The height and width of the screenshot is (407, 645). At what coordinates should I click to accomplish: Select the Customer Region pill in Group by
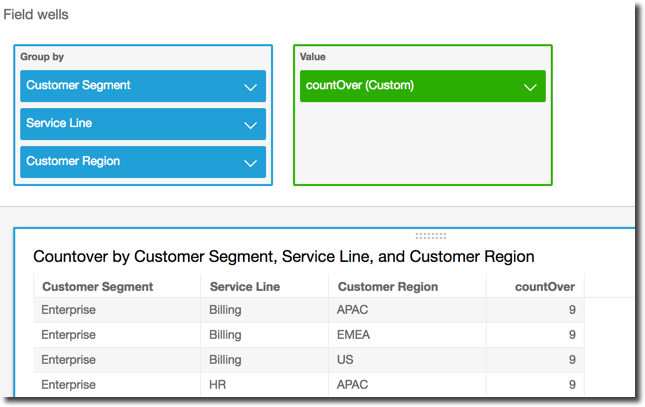130,162
